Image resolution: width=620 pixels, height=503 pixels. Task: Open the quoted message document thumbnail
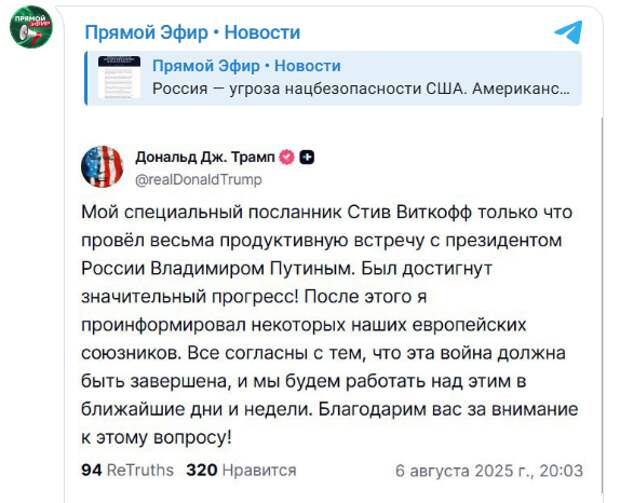[x=119, y=78]
